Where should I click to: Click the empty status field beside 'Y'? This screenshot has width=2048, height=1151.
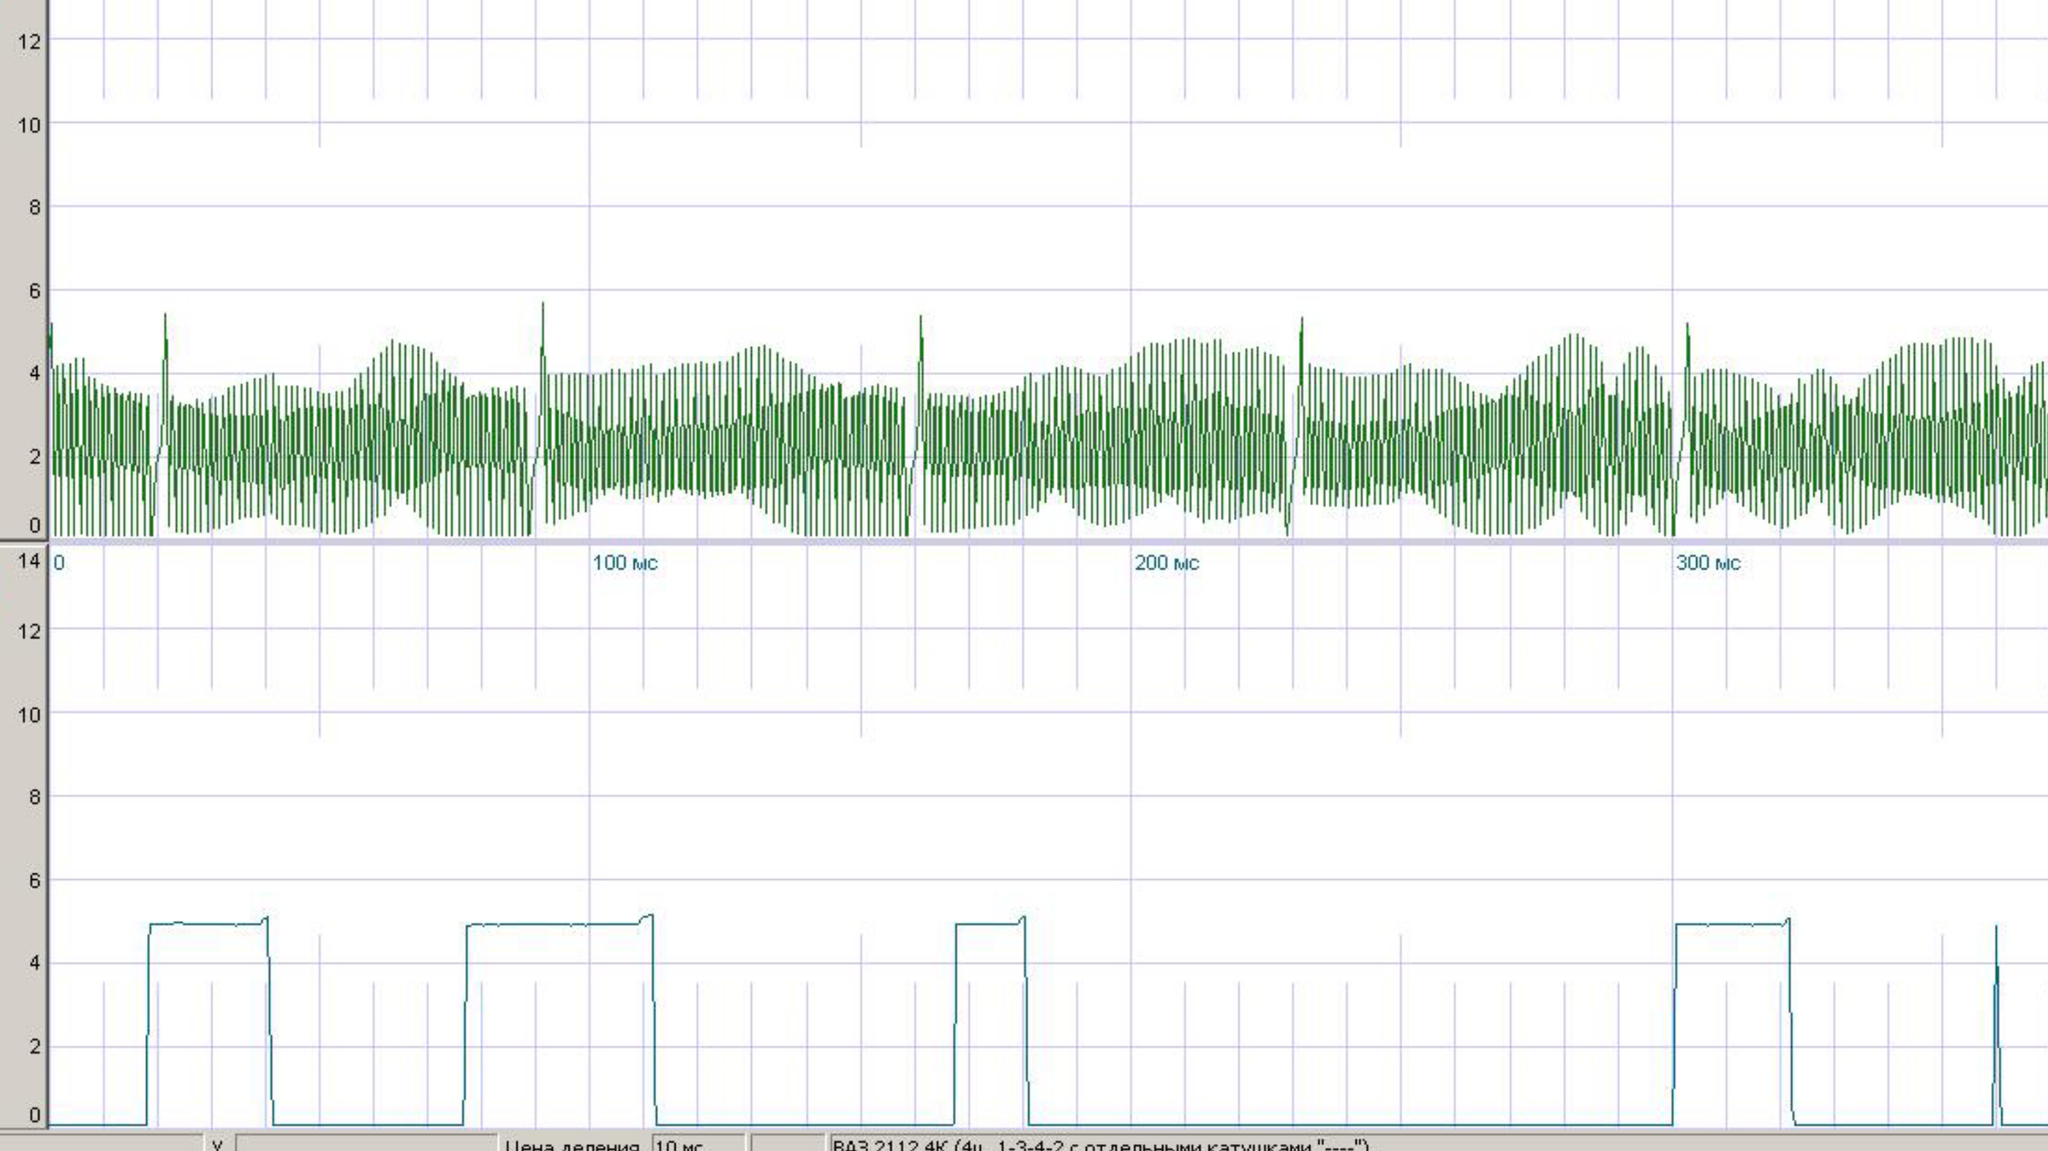366,1144
